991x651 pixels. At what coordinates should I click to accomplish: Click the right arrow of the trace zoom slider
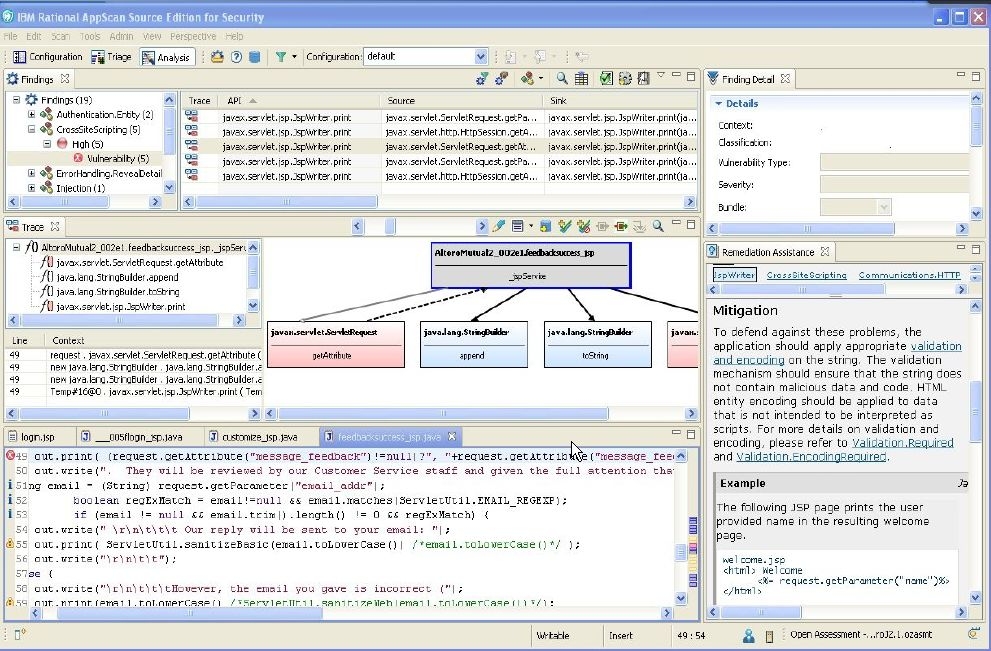[482, 226]
